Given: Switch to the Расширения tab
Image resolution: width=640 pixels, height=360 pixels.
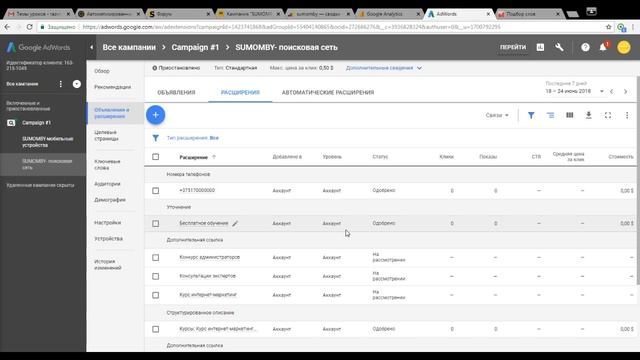Looking at the screenshot, I should [x=240, y=92].
